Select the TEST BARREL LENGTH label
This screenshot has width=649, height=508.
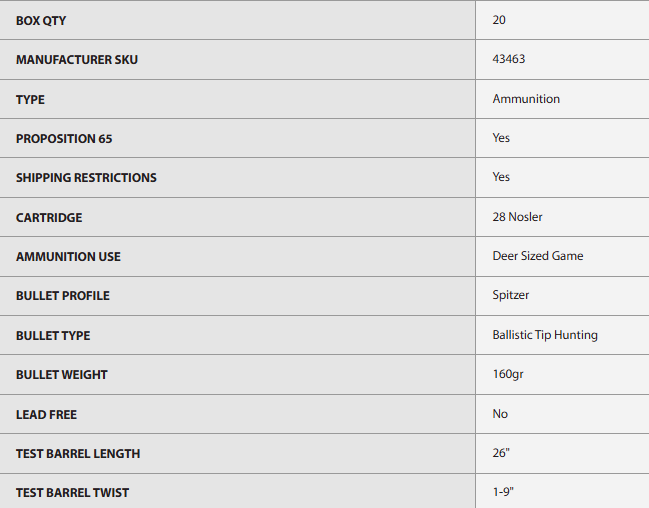(x=78, y=453)
